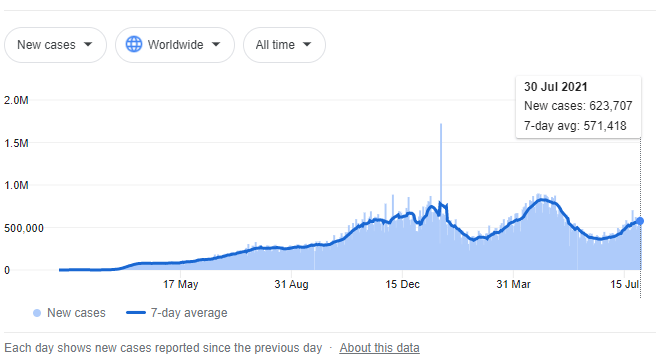Click the light blue New cases legend dot

tap(37, 313)
